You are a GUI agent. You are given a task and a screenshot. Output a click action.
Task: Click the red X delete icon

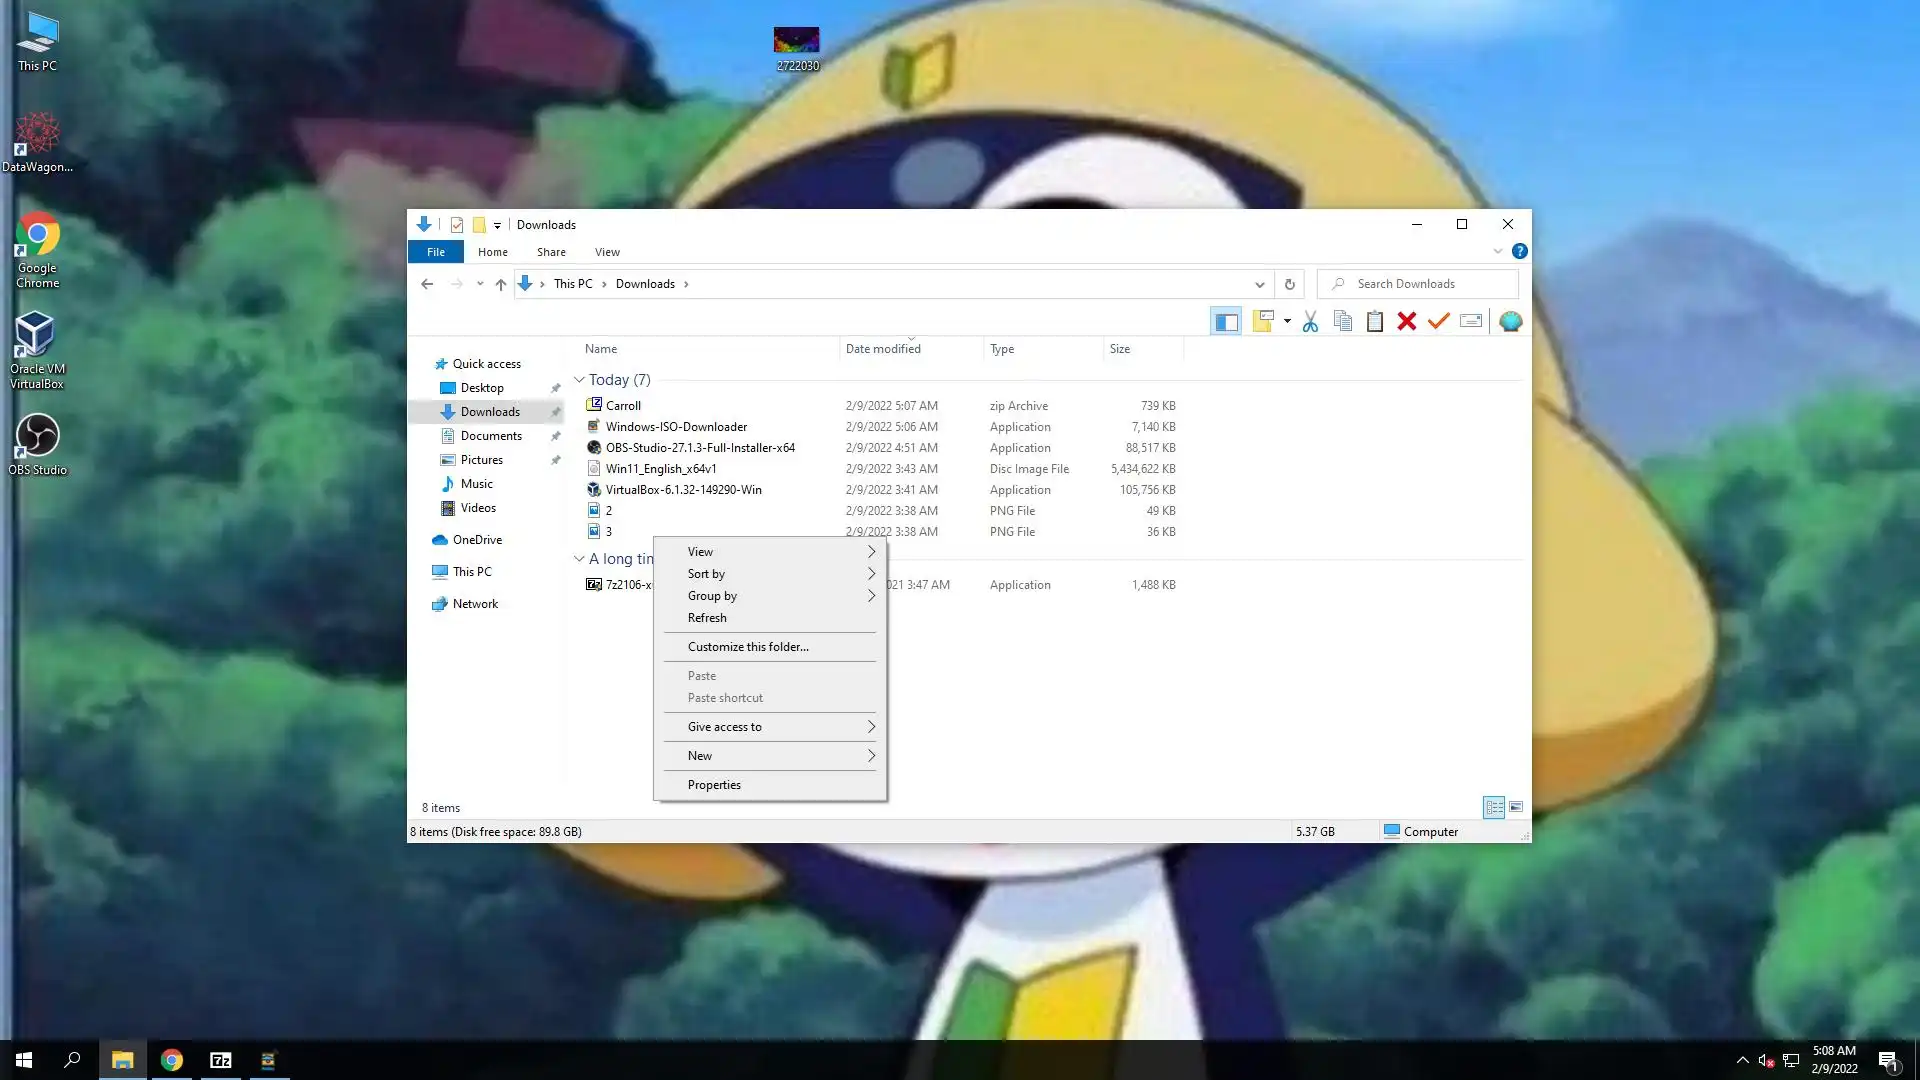pos(1407,321)
